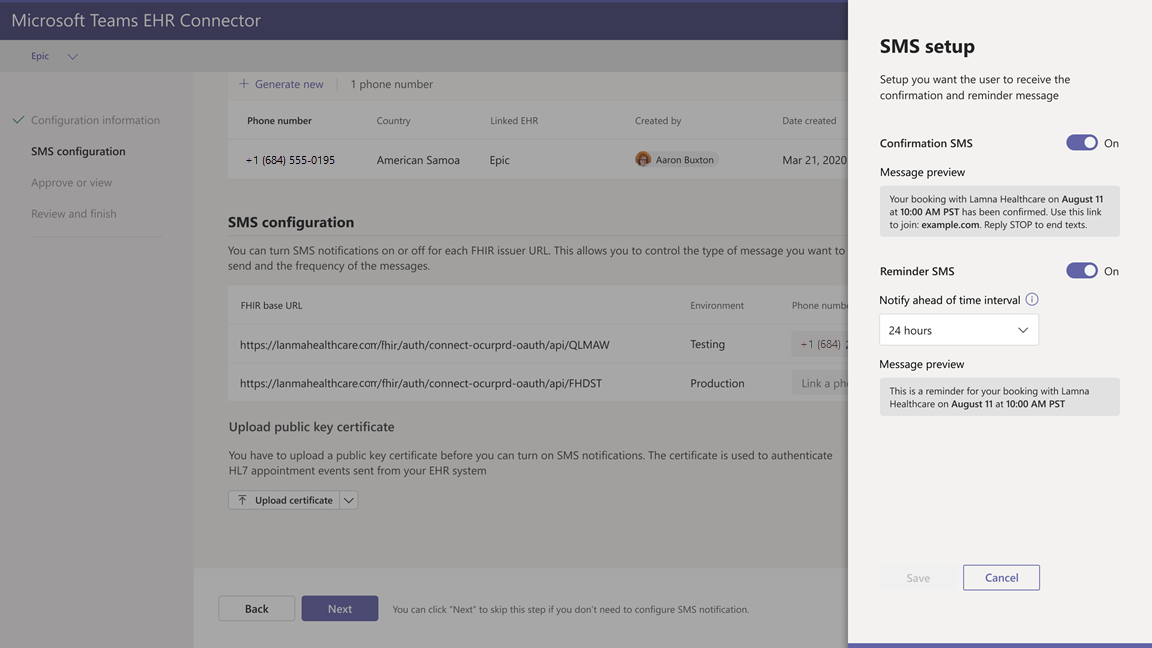Click the Back button
Screen dimensions: 1152x648
256,608
